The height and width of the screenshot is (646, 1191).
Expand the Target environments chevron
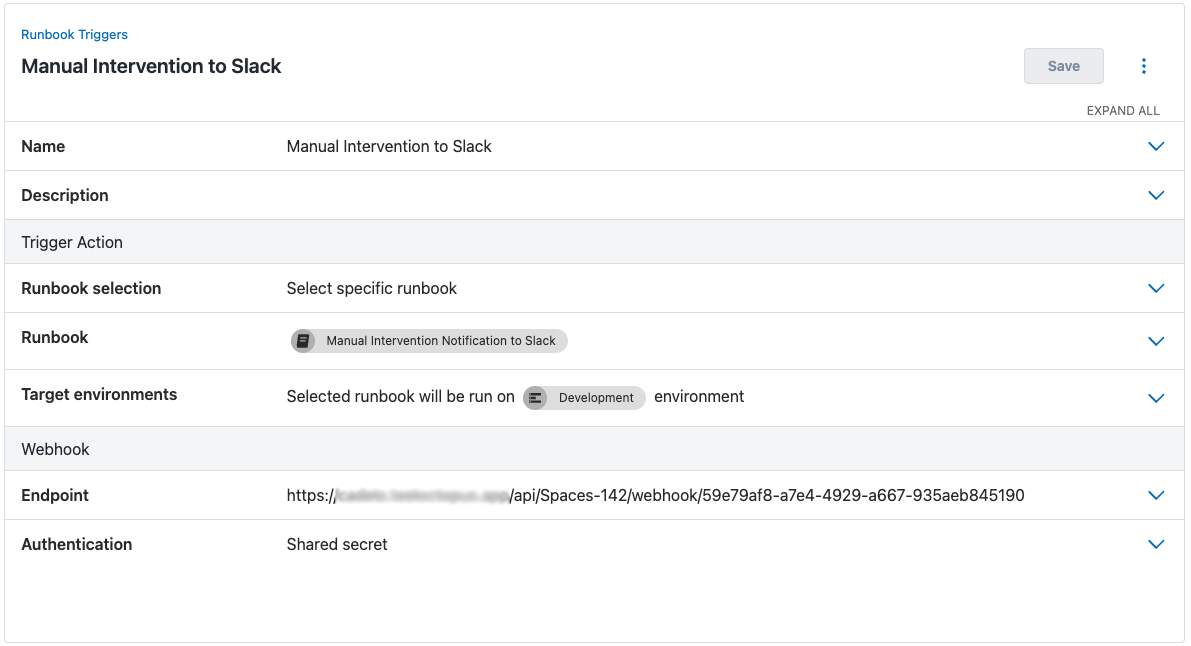(1156, 398)
